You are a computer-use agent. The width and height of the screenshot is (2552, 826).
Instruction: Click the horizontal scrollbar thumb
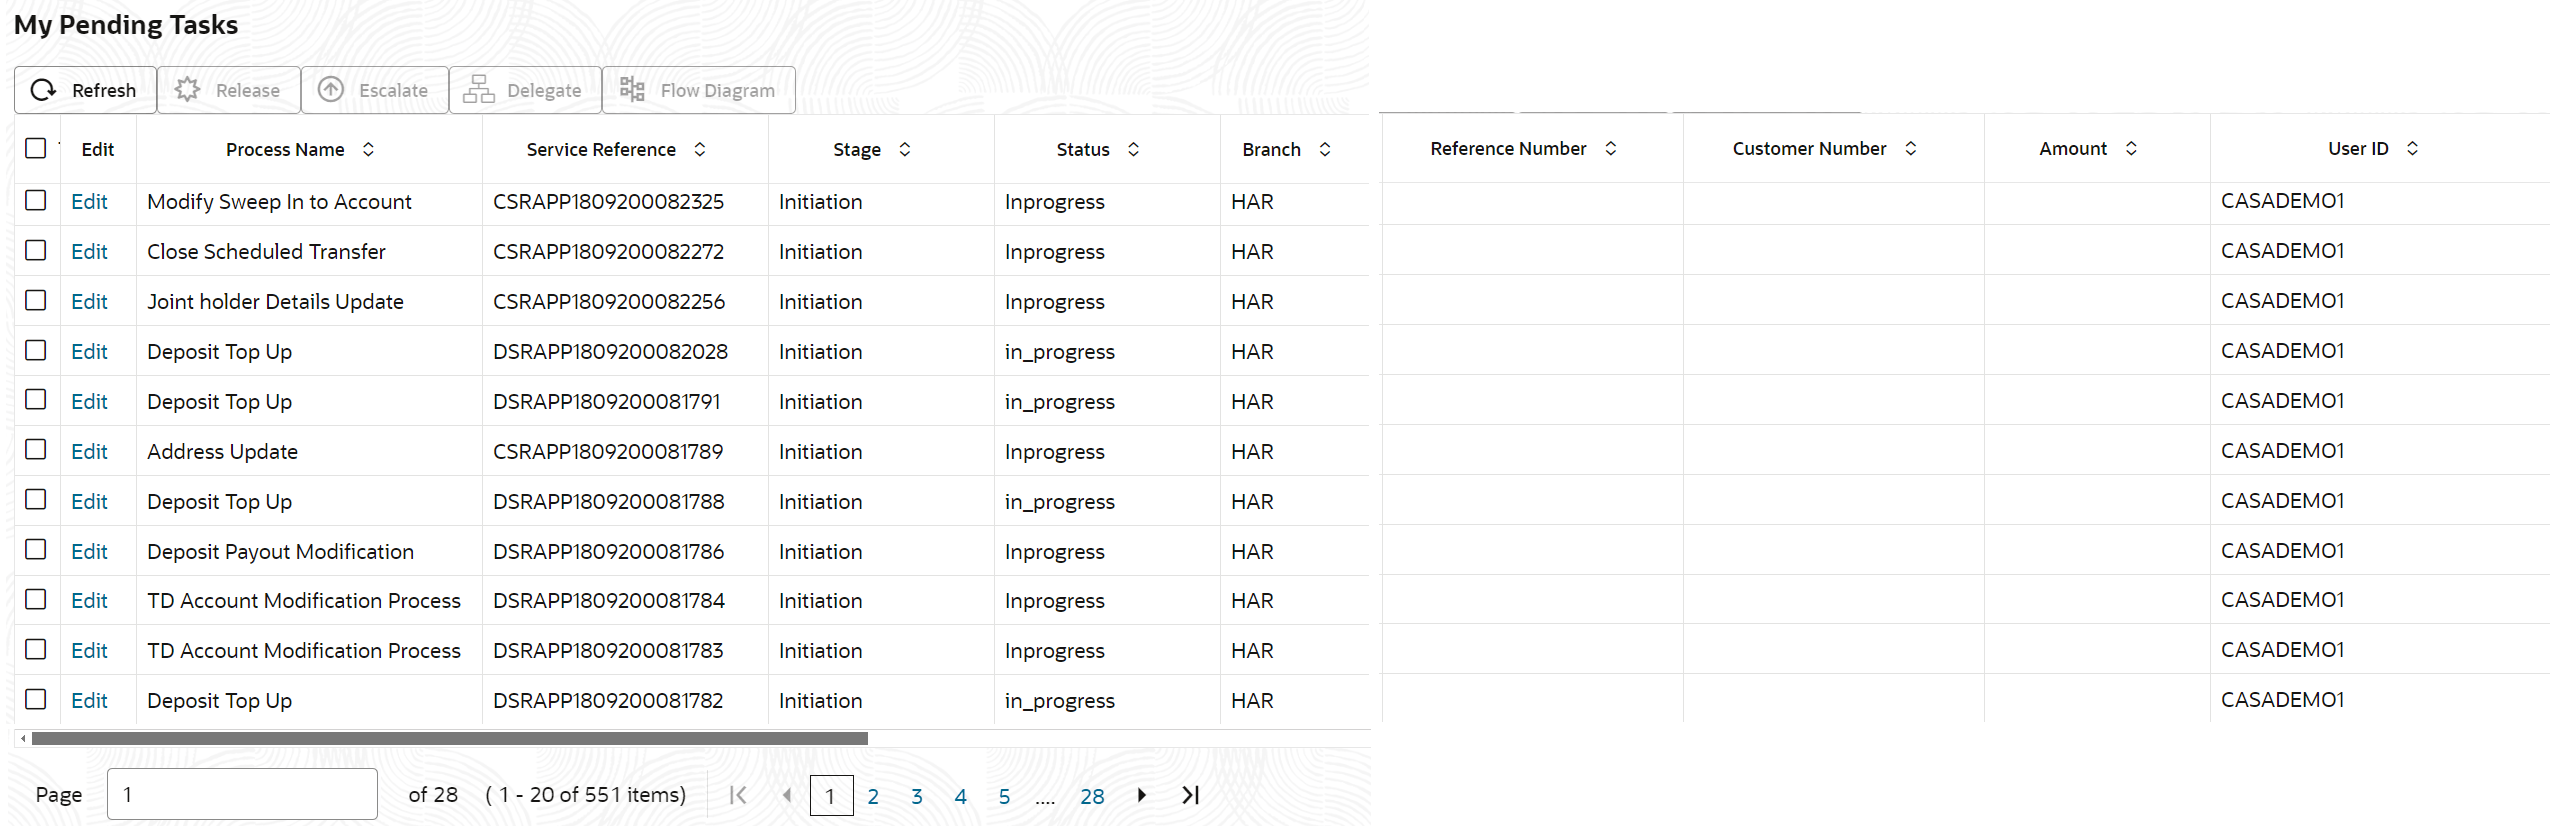(450, 739)
